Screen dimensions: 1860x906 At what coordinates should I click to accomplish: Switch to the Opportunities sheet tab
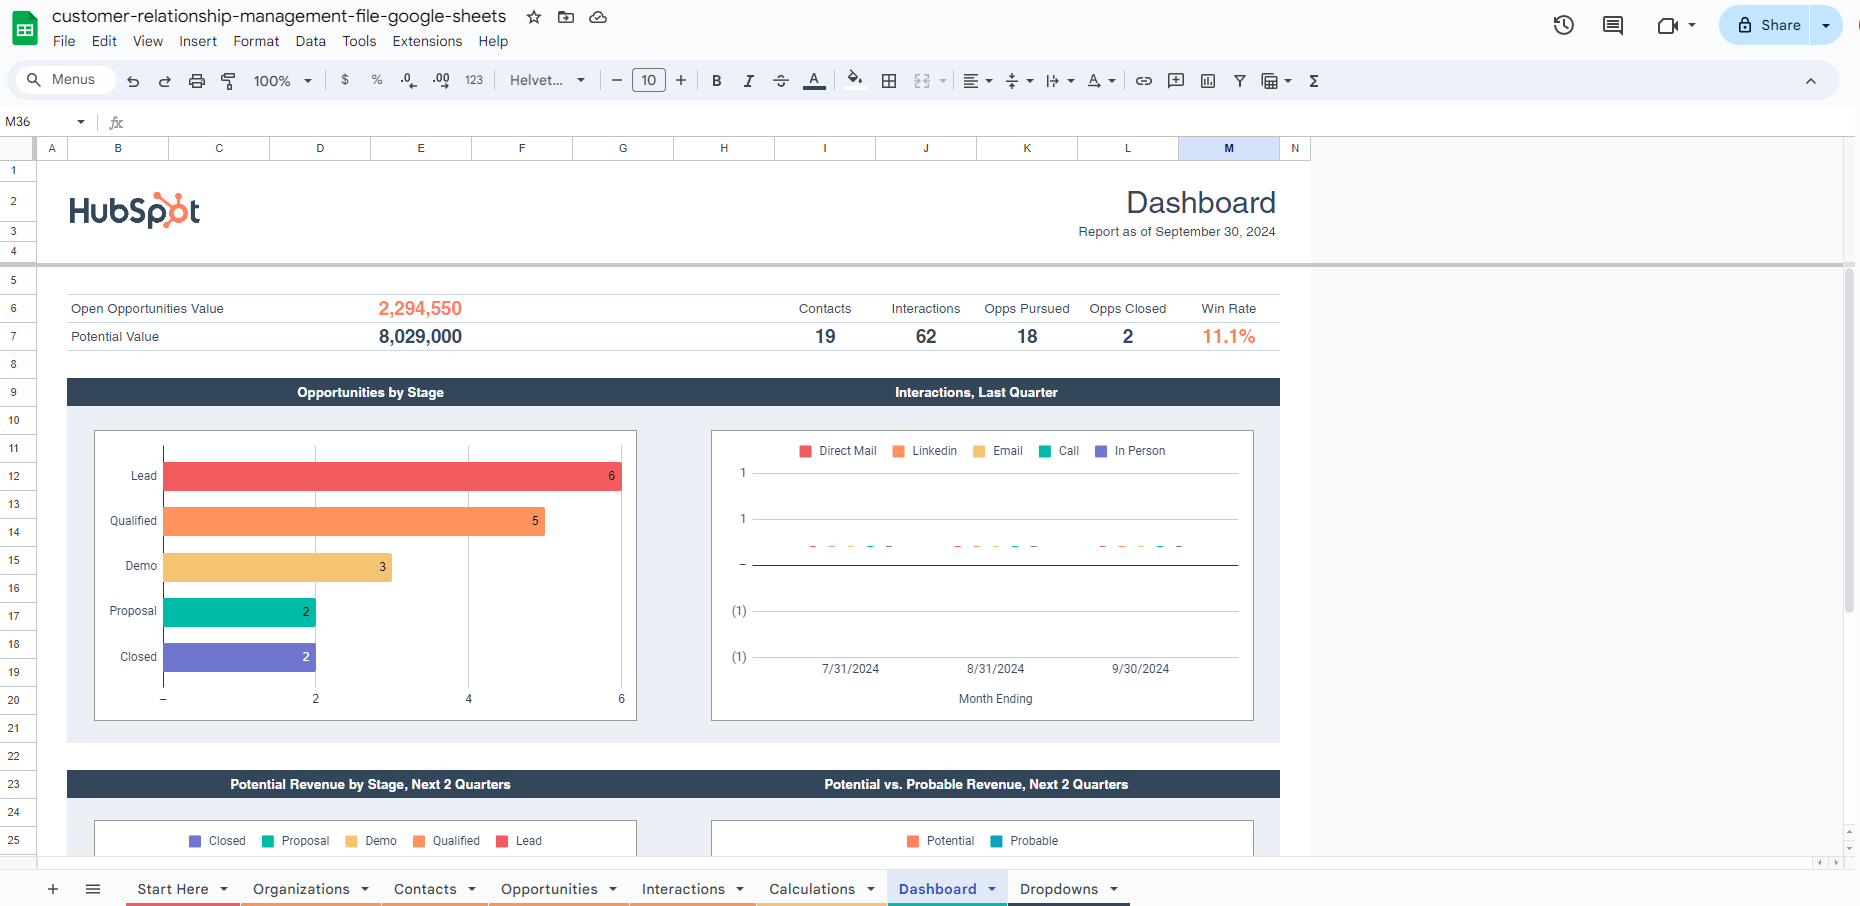coord(549,888)
